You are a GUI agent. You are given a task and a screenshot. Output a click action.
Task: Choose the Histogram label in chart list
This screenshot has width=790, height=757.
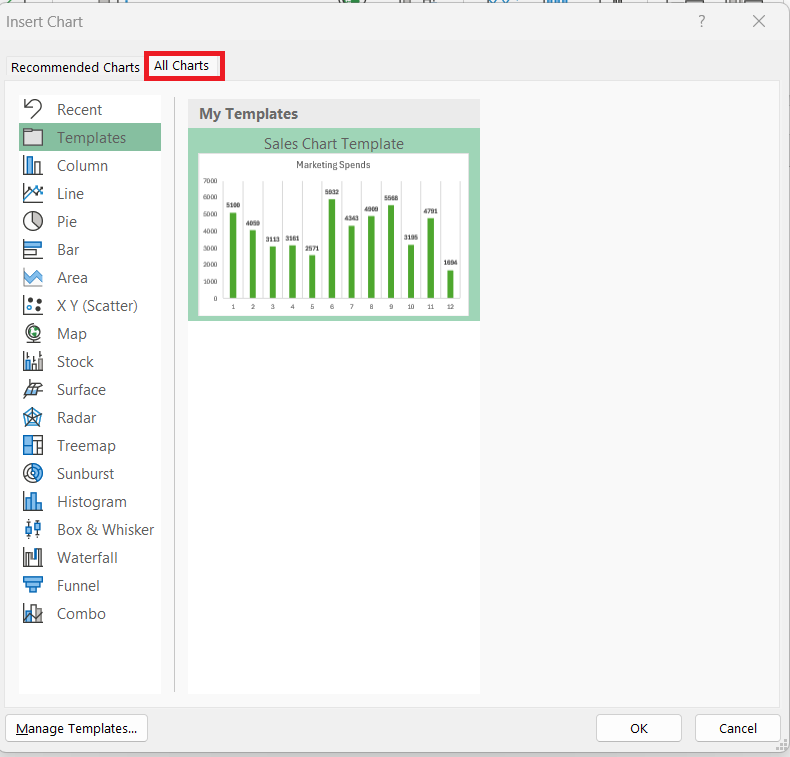click(92, 502)
